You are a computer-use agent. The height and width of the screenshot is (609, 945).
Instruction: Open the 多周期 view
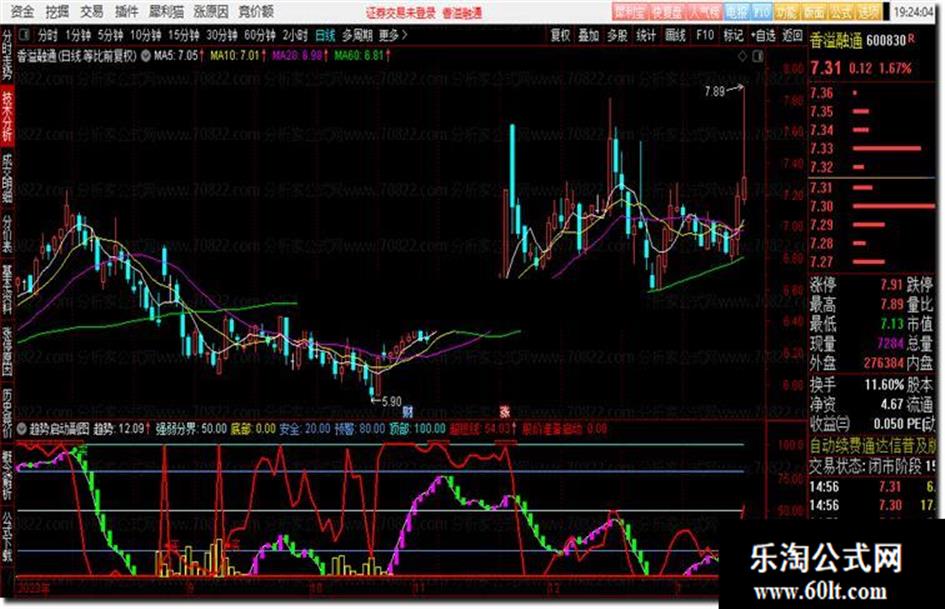tap(357, 36)
